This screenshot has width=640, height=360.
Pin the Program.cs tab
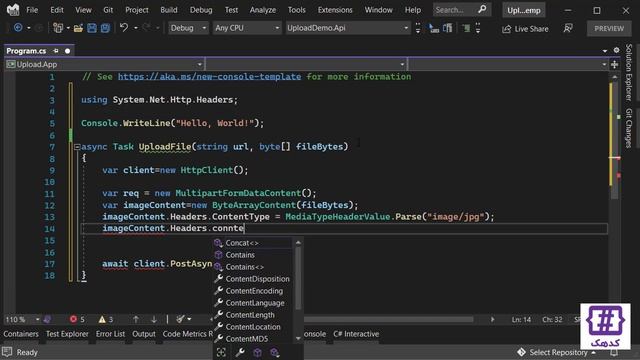pyautogui.click(x=56, y=51)
